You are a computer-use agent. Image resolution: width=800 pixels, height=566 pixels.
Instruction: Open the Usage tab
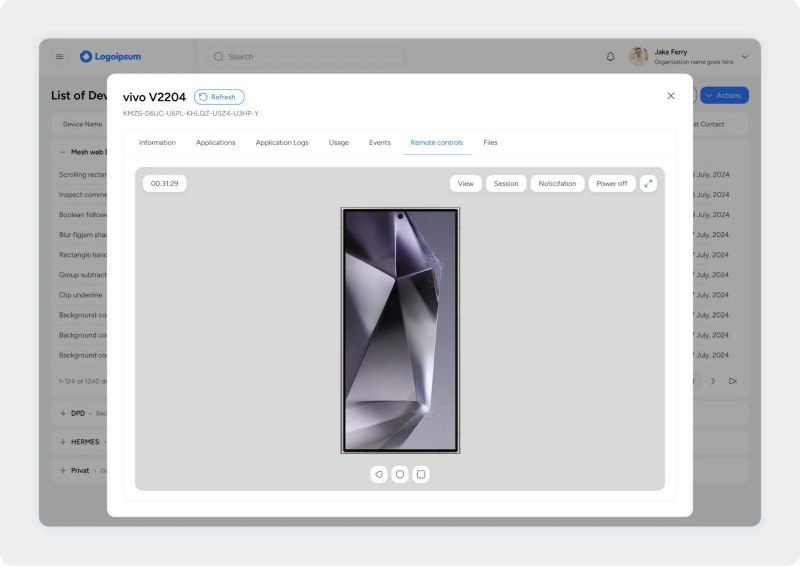(x=339, y=142)
